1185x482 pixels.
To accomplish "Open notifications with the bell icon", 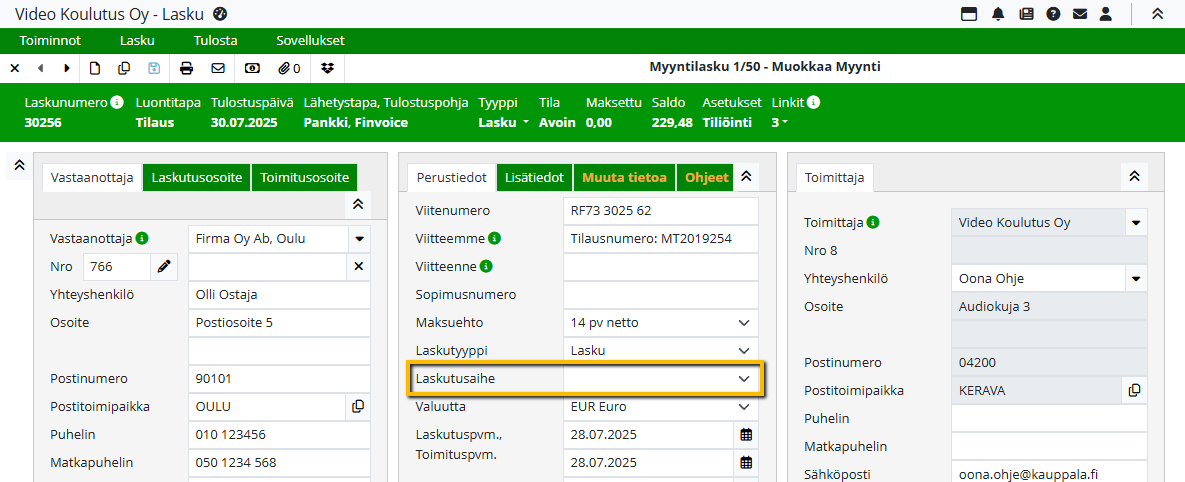I will [997, 14].
